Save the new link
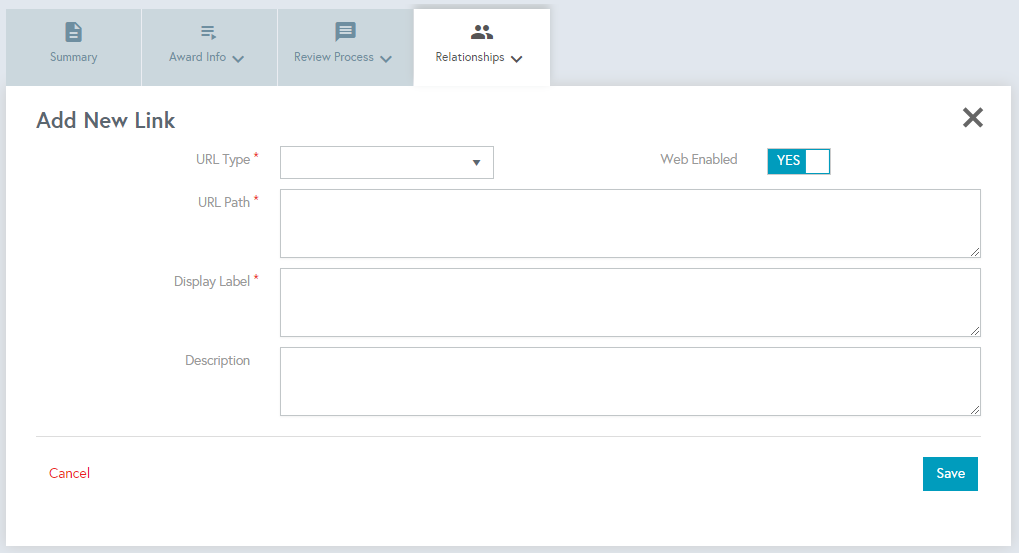Screen dimensions: 1019x553 coord(950,474)
